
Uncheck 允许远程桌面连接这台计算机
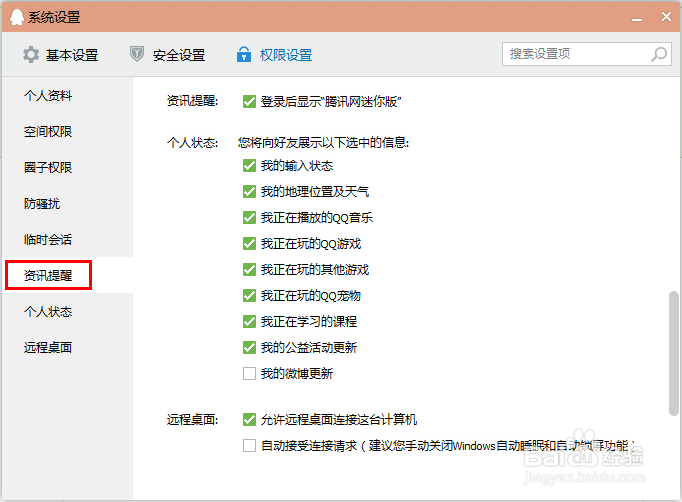[x=249, y=420]
